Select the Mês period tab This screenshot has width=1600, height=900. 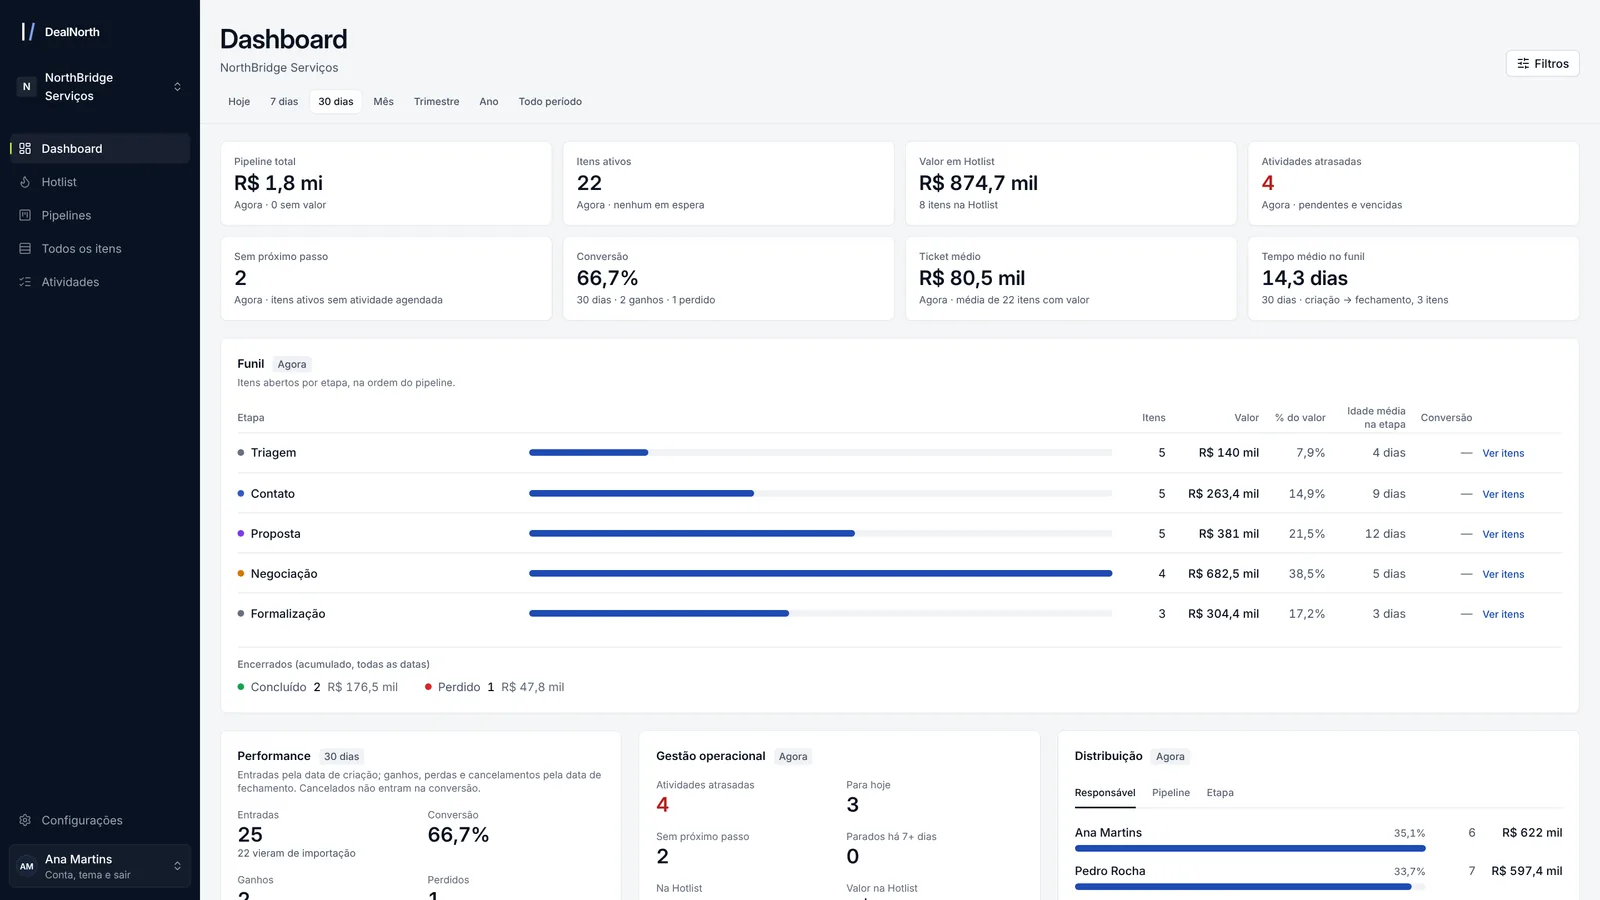pos(384,102)
